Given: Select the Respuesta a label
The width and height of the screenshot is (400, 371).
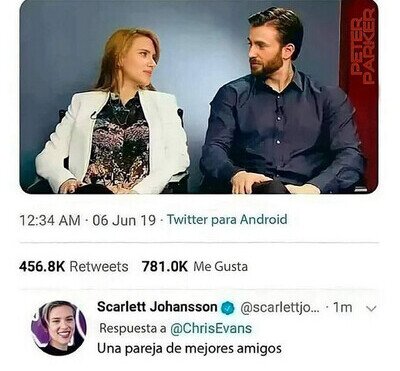Looking at the screenshot, I should (133, 328).
